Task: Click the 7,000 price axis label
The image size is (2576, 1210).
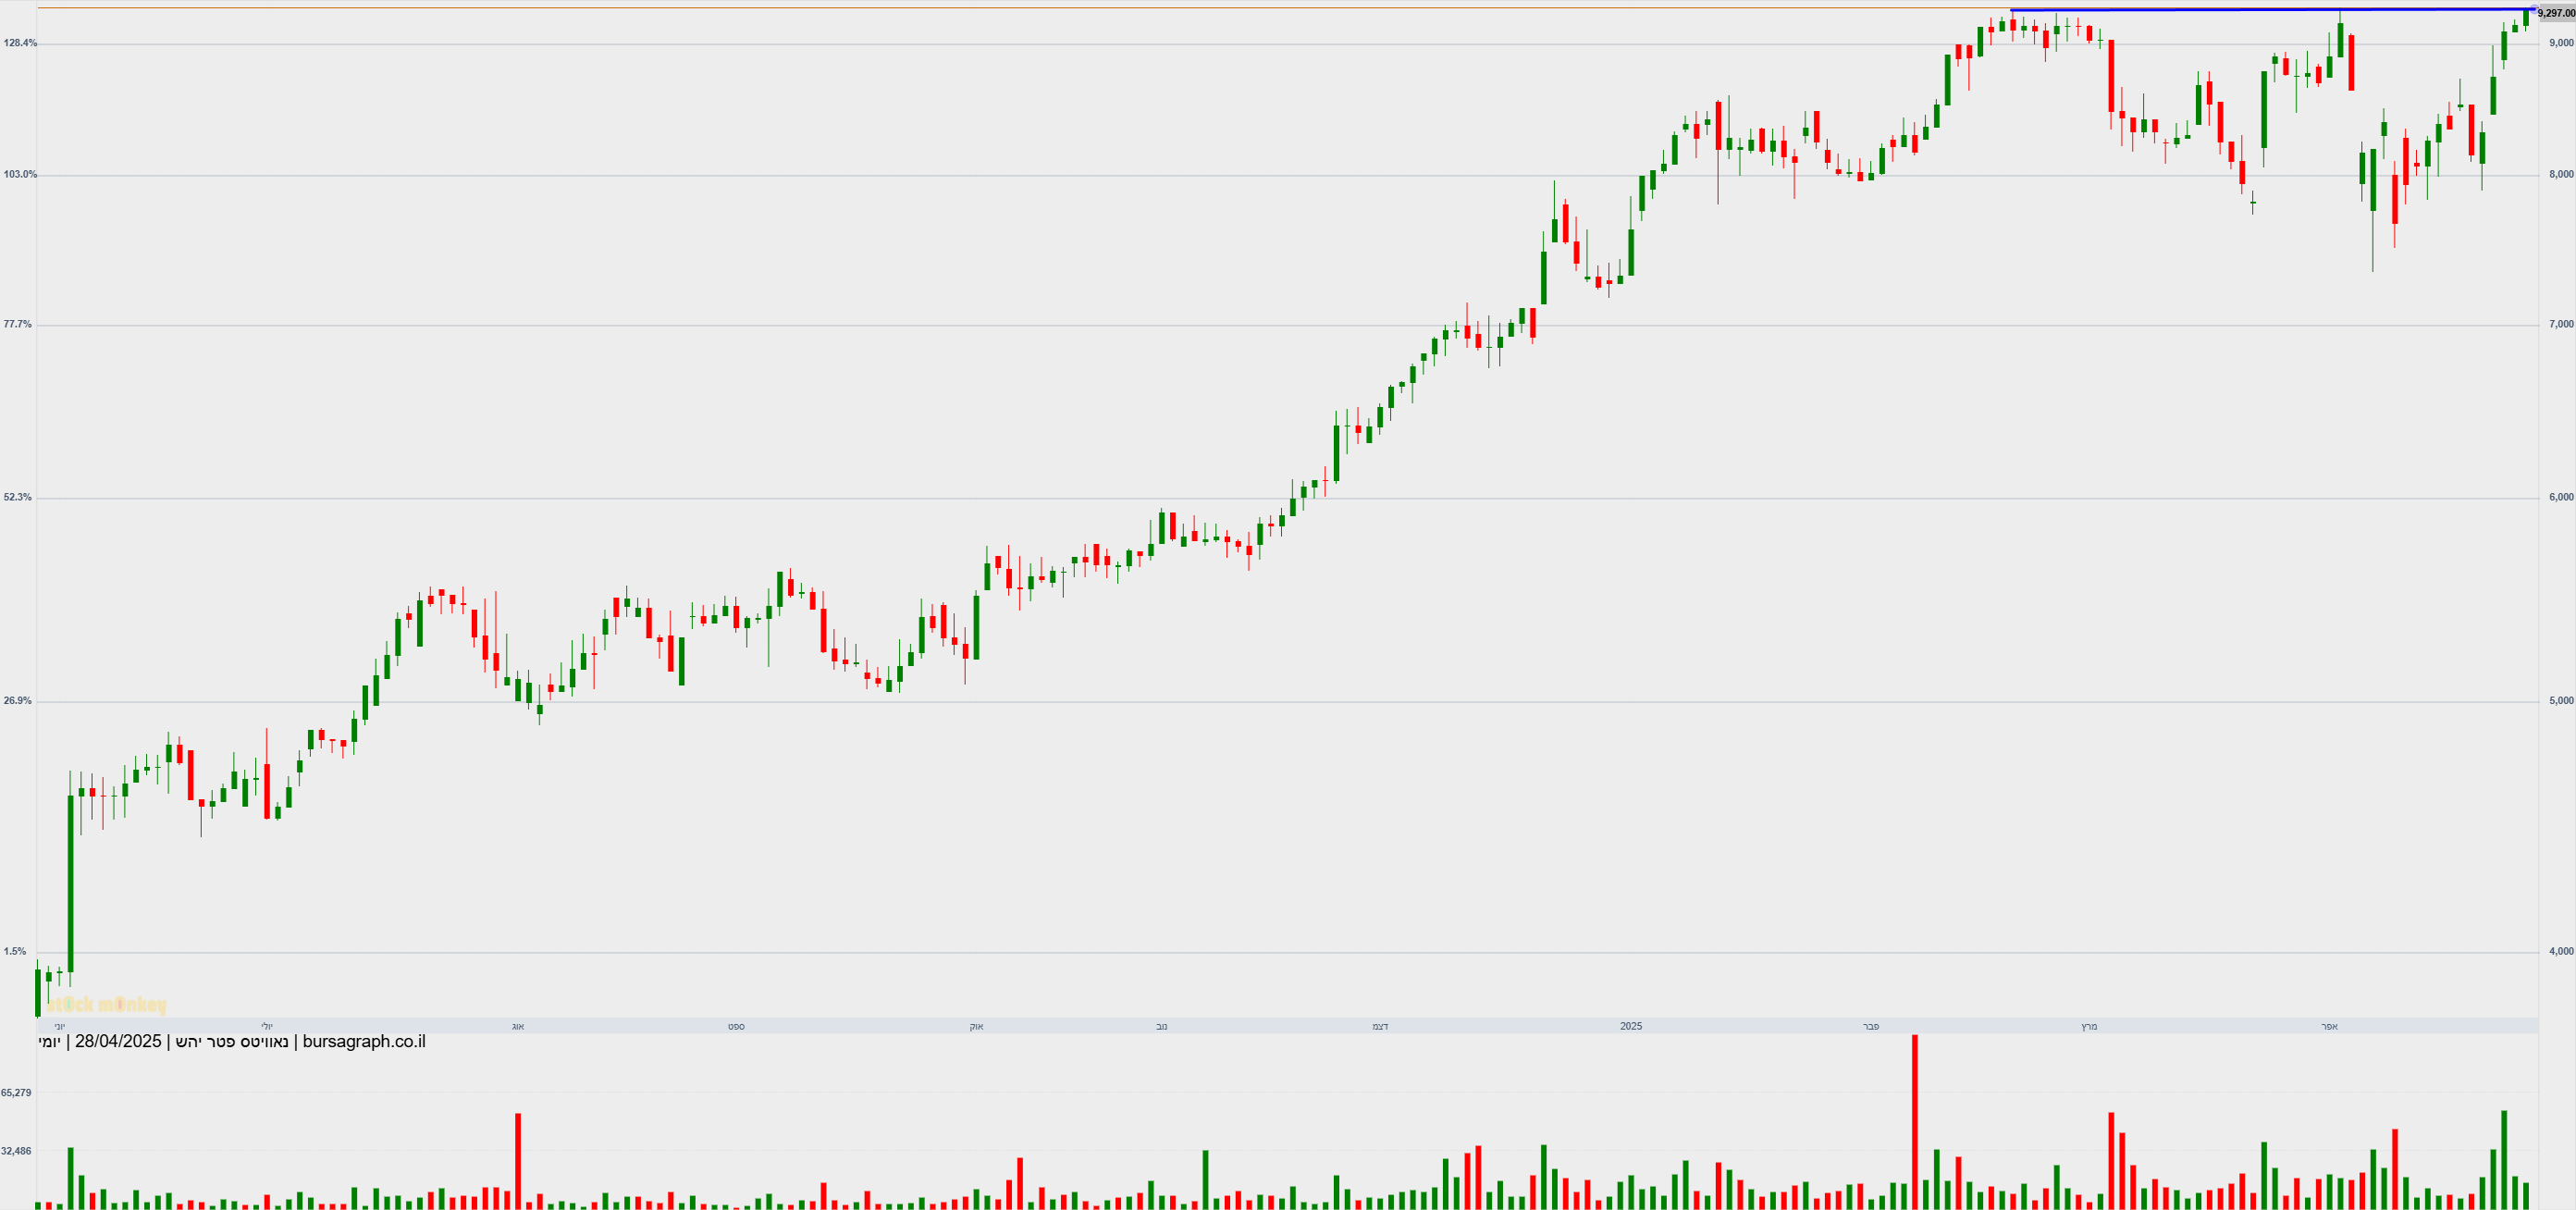Action: pos(2561,325)
